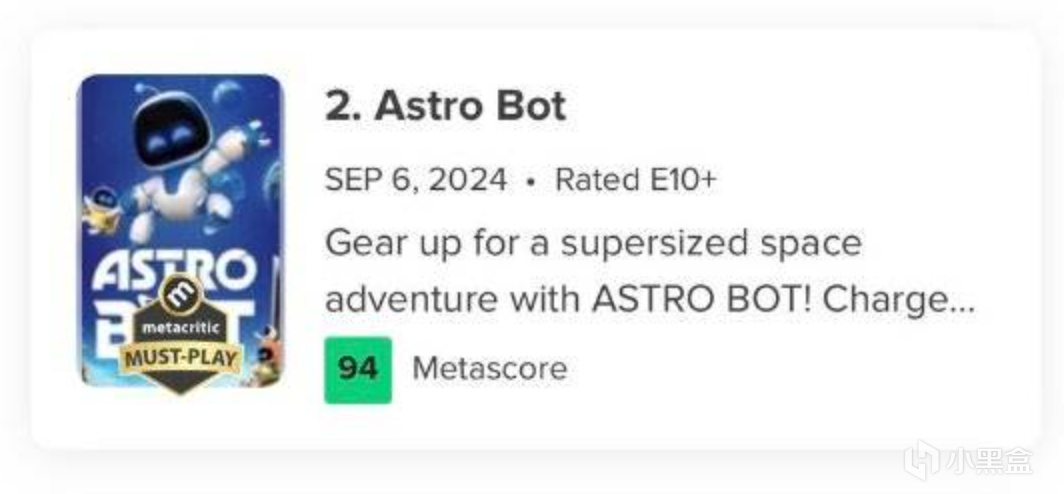Click the bullet separator between date and rating
Viewport: 1064px width, 494px height.
pyautogui.click(x=531, y=182)
